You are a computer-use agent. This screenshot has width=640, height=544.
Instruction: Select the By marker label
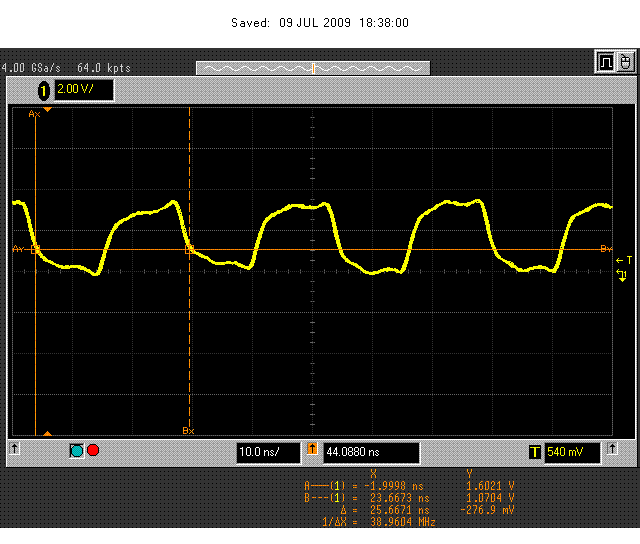[606, 249]
